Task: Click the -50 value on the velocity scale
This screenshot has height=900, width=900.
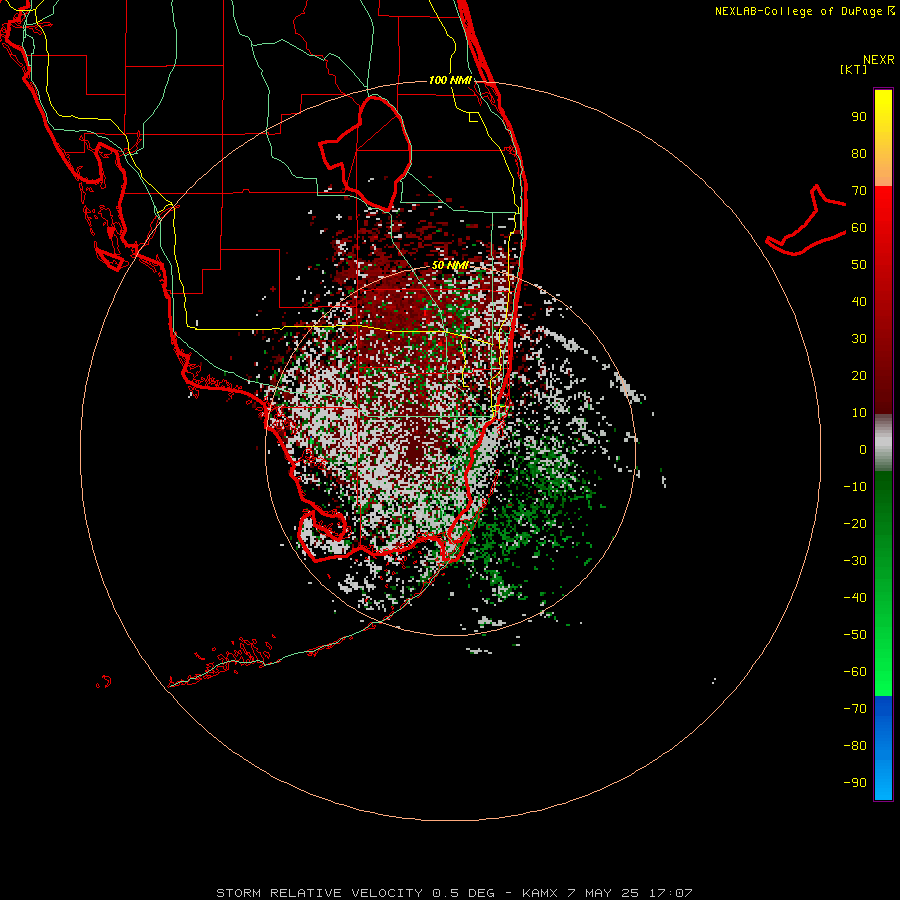Action: pyautogui.click(x=855, y=635)
